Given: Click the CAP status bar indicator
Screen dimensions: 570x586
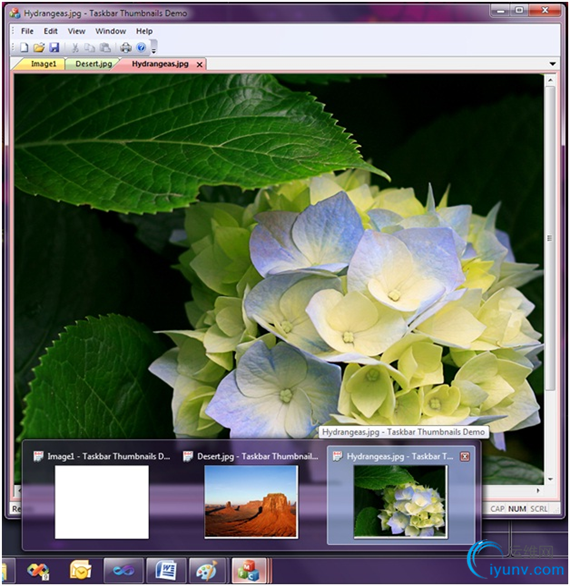Looking at the screenshot, I should [497, 509].
